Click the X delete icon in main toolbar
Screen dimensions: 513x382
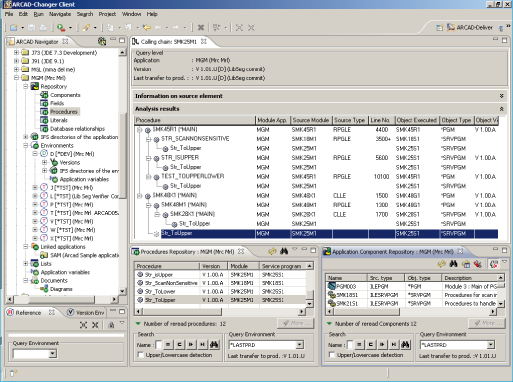201,28
